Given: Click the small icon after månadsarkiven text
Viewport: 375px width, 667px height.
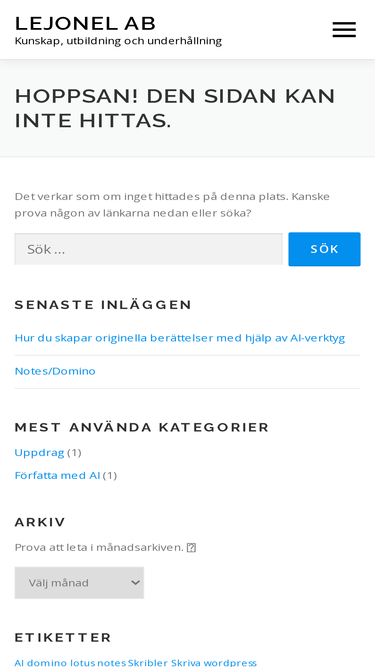Looking at the screenshot, I should [x=191, y=547].
